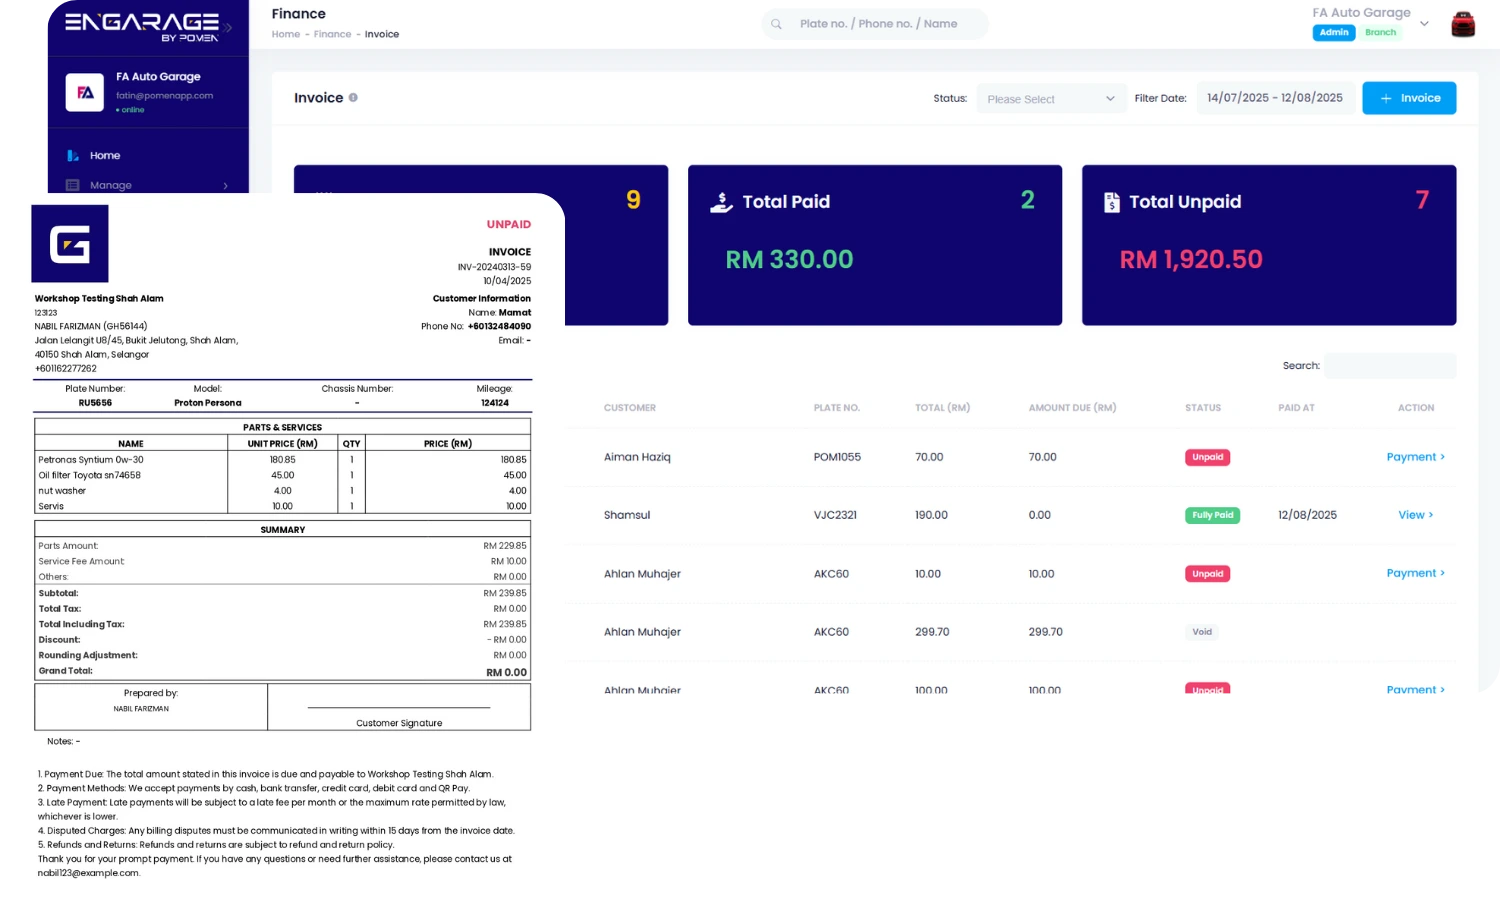Click the FA Auto Garage logo thumbnail
Image resolution: width=1500 pixels, height=900 pixels.
coord(85,92)
